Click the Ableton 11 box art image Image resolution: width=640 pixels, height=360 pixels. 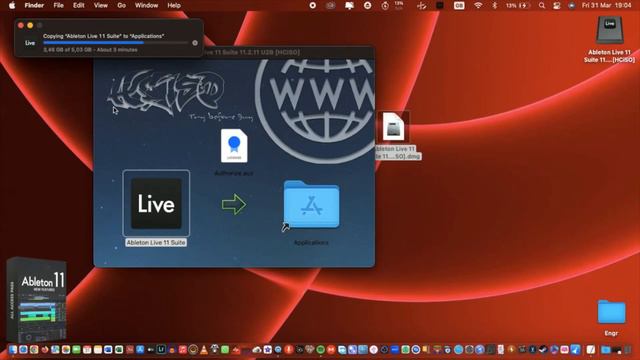36,299
